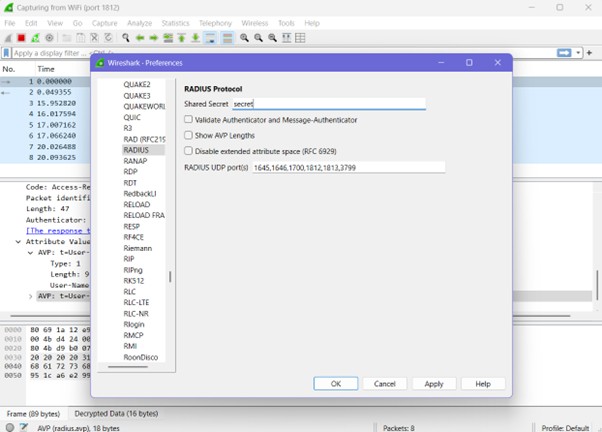Select RDP in protocol list
The width and height of the screenshot is (602, 432).
(x=130, y=172)
